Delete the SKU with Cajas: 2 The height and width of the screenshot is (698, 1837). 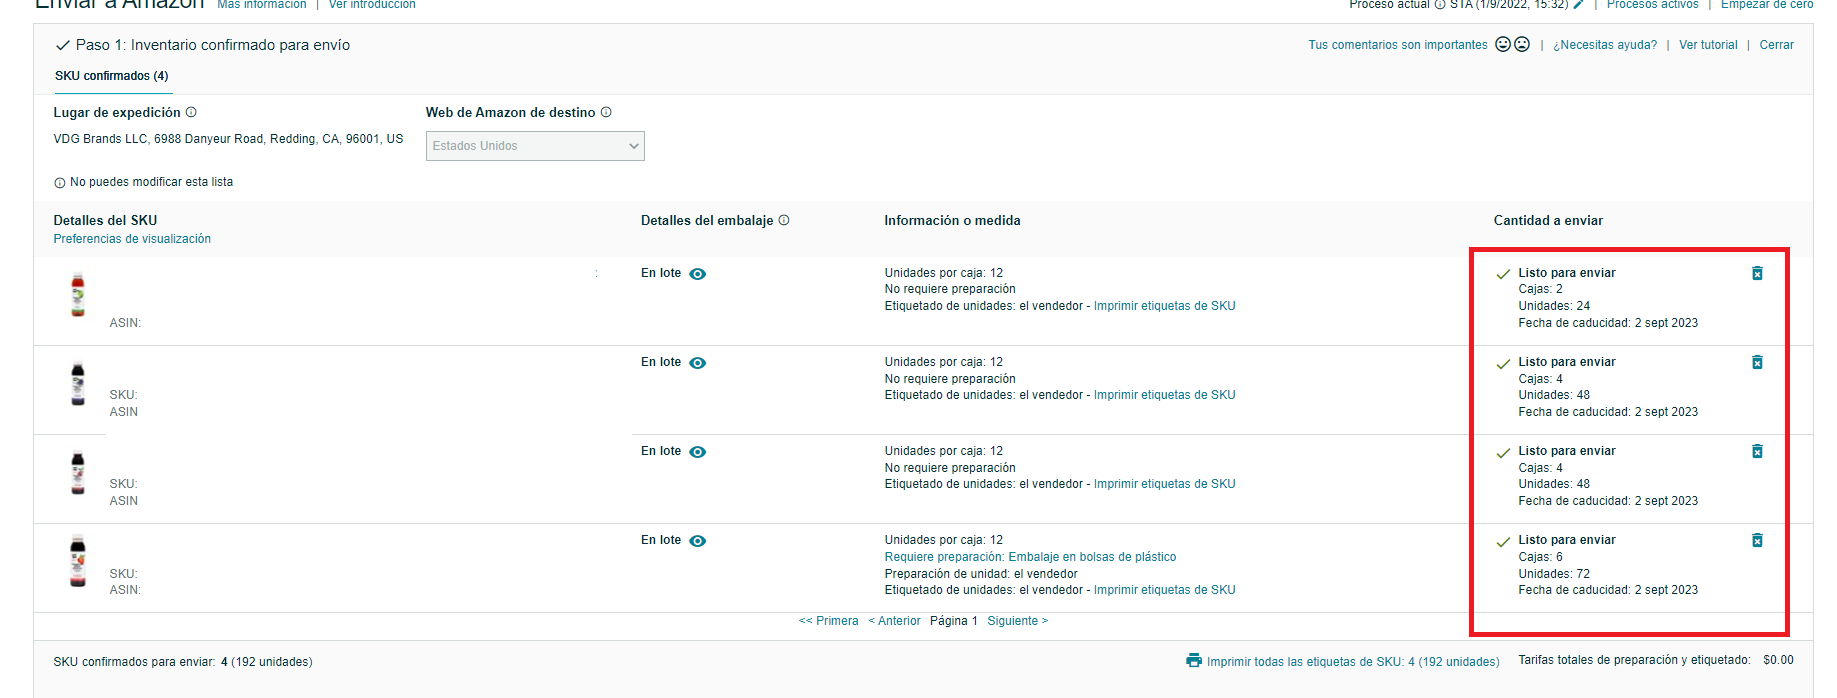[1757, 273]
